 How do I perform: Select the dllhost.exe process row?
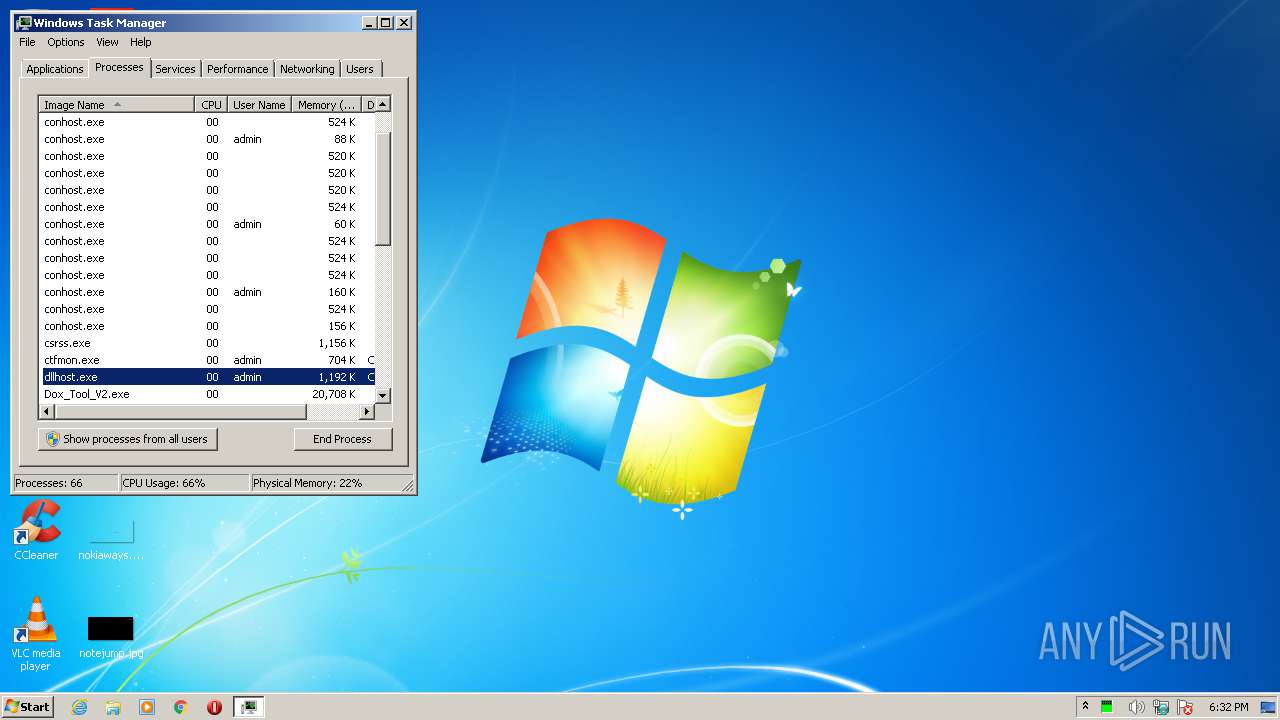[x=207, y=377]
